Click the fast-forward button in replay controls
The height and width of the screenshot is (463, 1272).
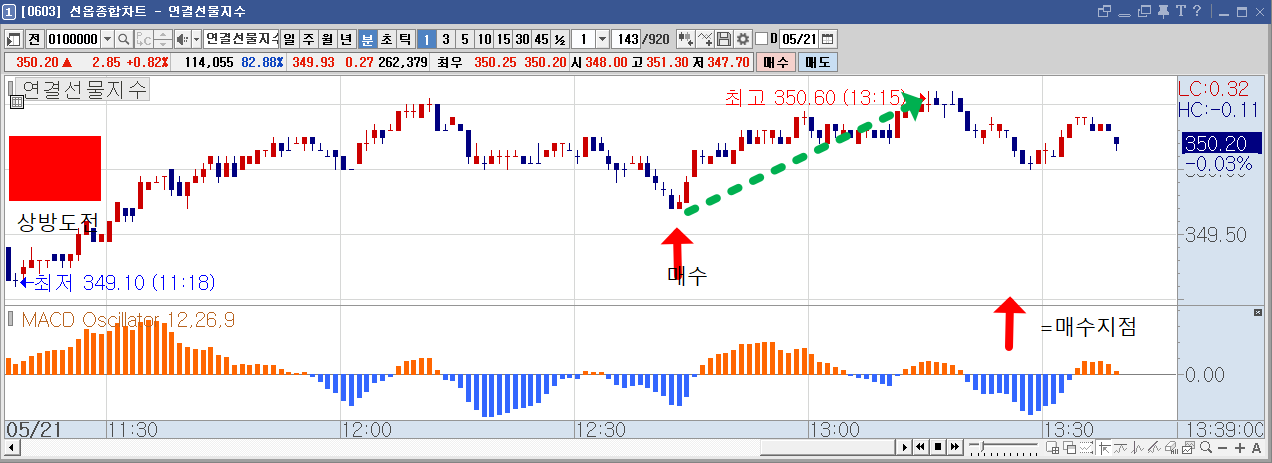point(955,447)
